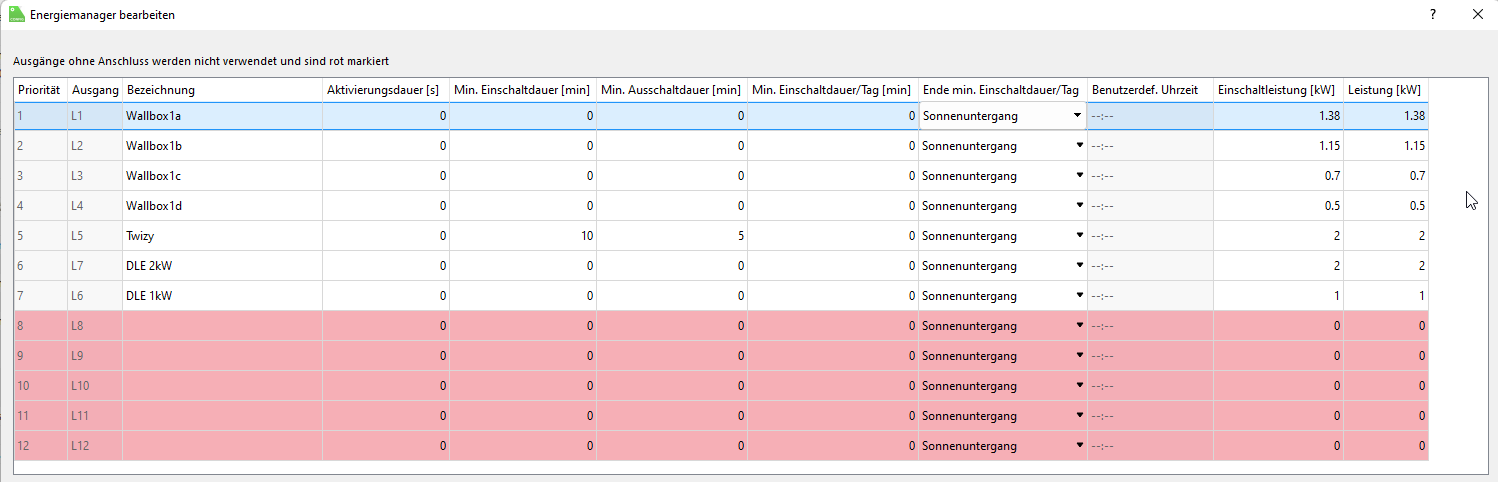This screenshot has height=482, width=1498.
Task: Click the Leistung [kW] column header
Action: (x=1385, y=90)
